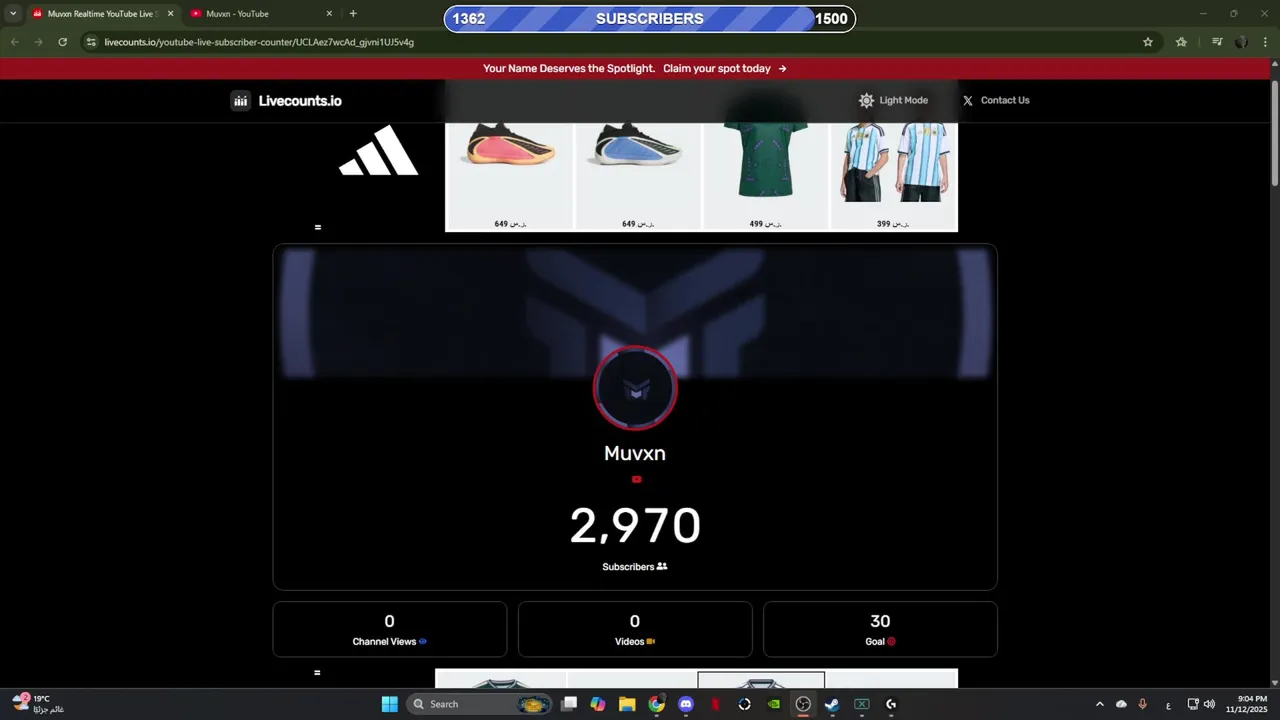Screen dimensions: 1280x720
Task: Open the Chrome three-dot menu
Action: click(1265, 42)
